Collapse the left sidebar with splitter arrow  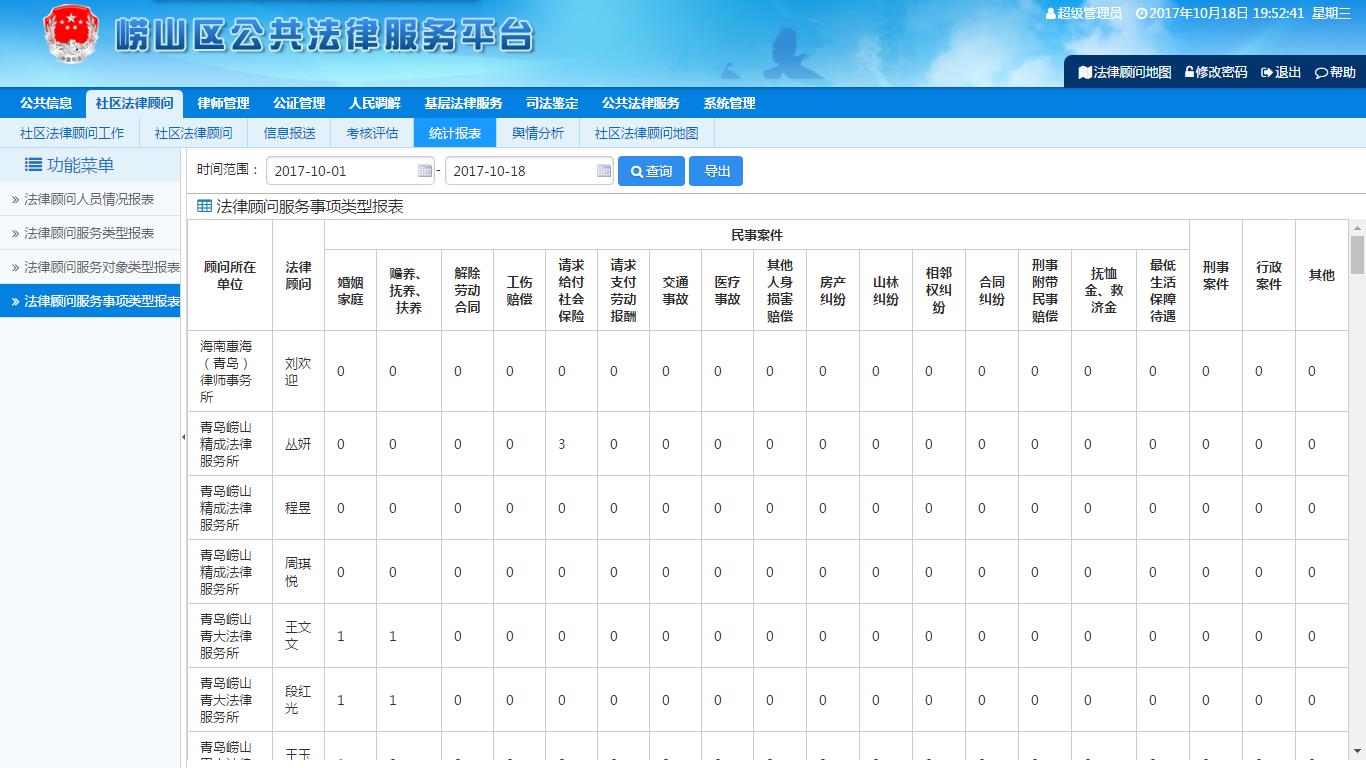pos(183,437)
